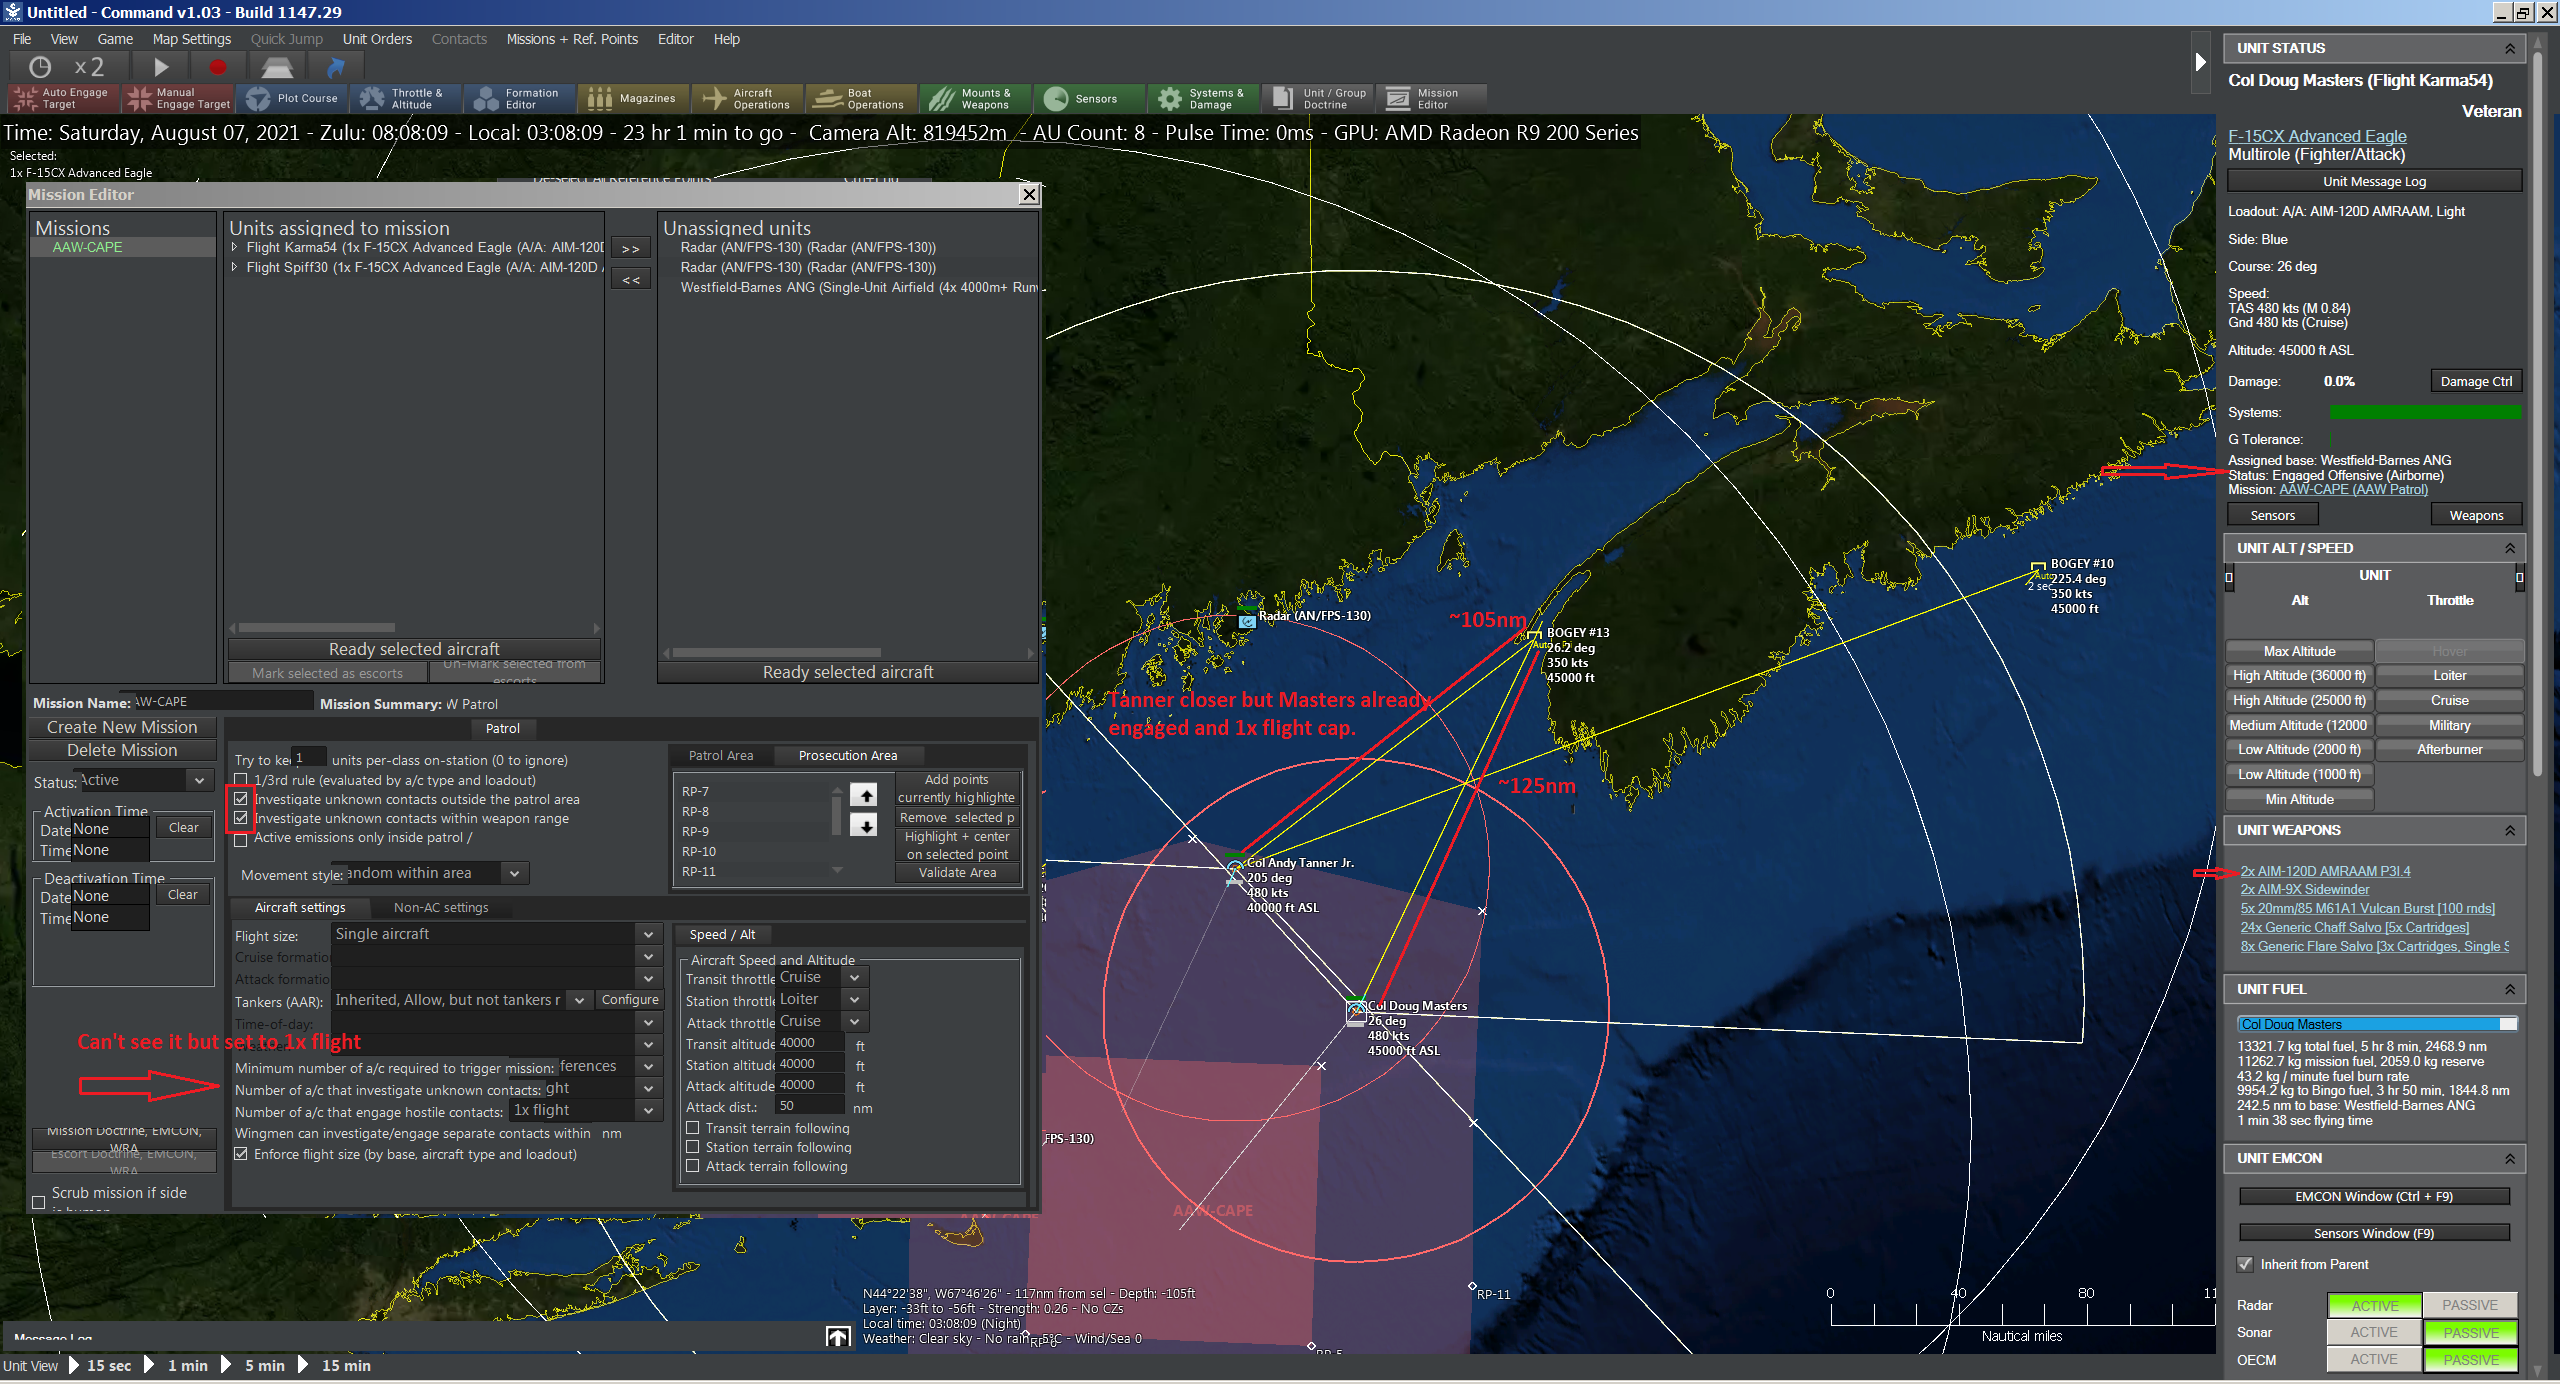
Task: Open Aircraft Operations toolbar icon
Action: point(746,98)
